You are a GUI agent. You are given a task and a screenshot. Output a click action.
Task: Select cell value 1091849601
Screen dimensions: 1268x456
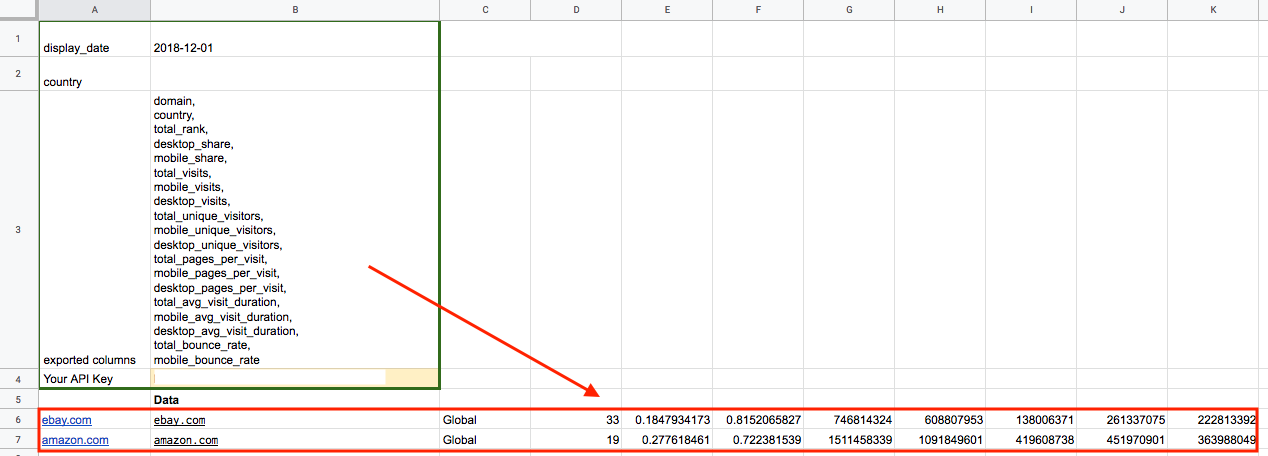pos(940,440)
